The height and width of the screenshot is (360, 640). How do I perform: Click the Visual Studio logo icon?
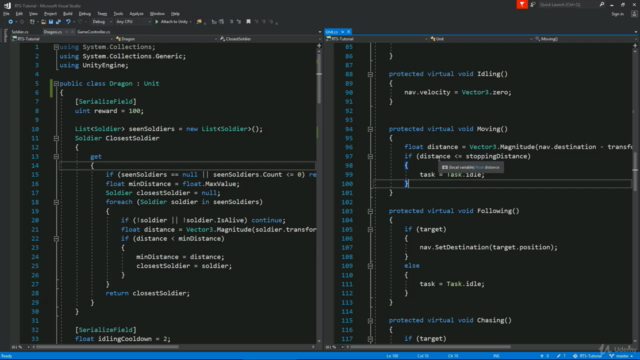pos(7,5)
